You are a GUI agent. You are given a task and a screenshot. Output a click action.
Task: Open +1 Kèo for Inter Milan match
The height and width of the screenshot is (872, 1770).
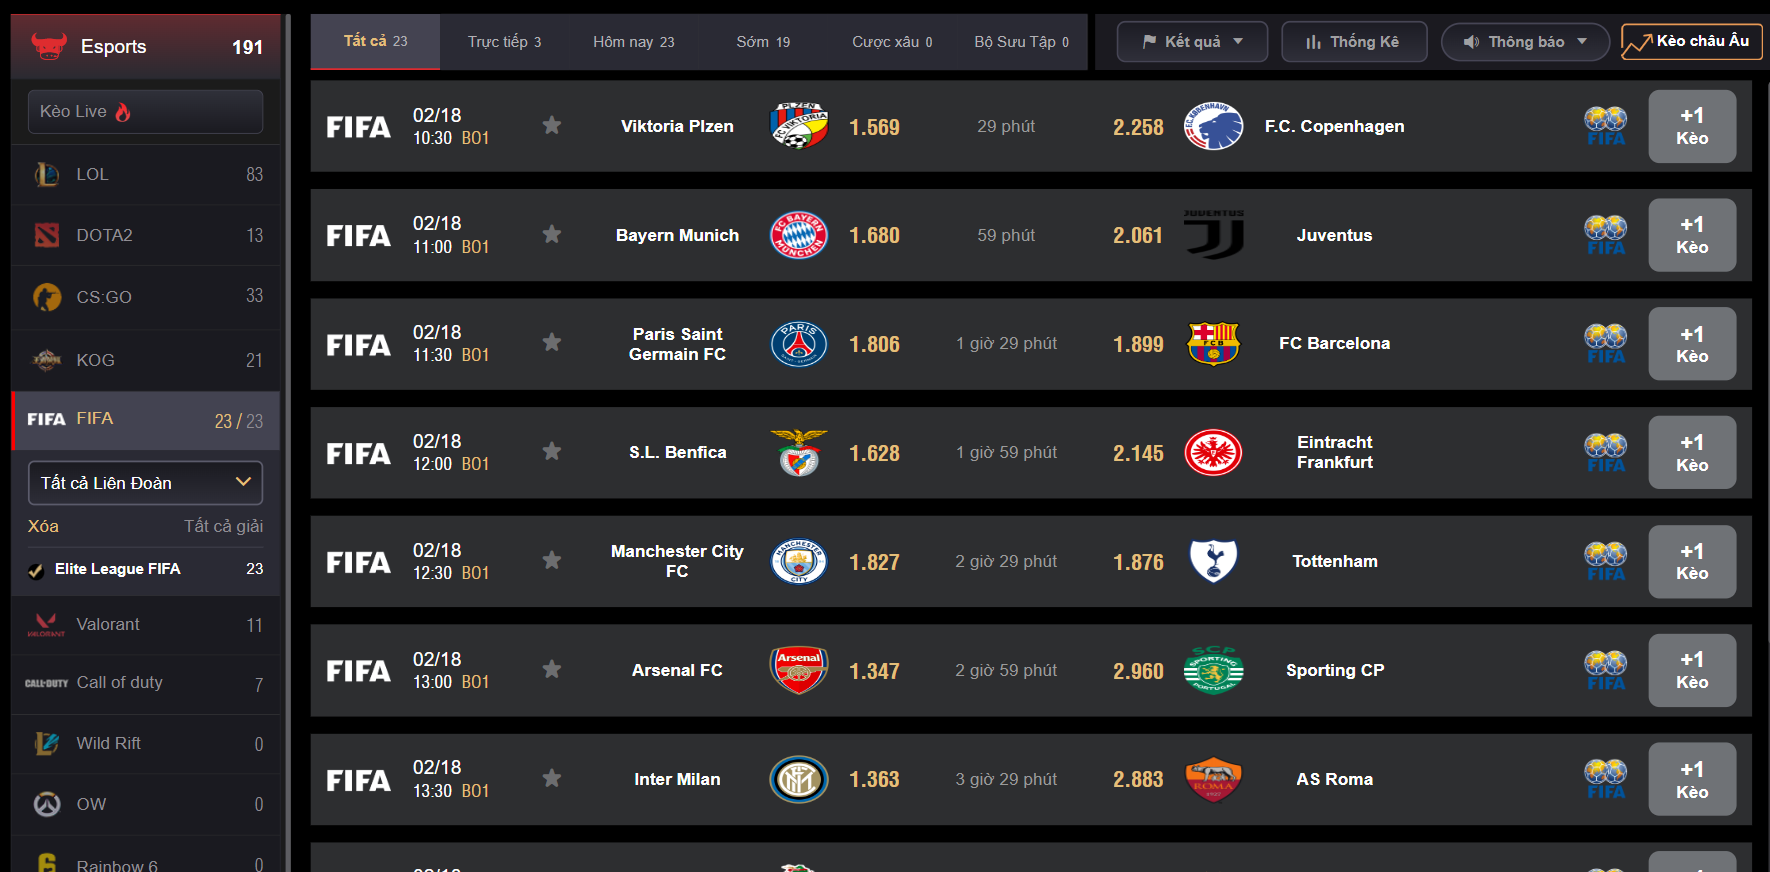pos(1692,780)
